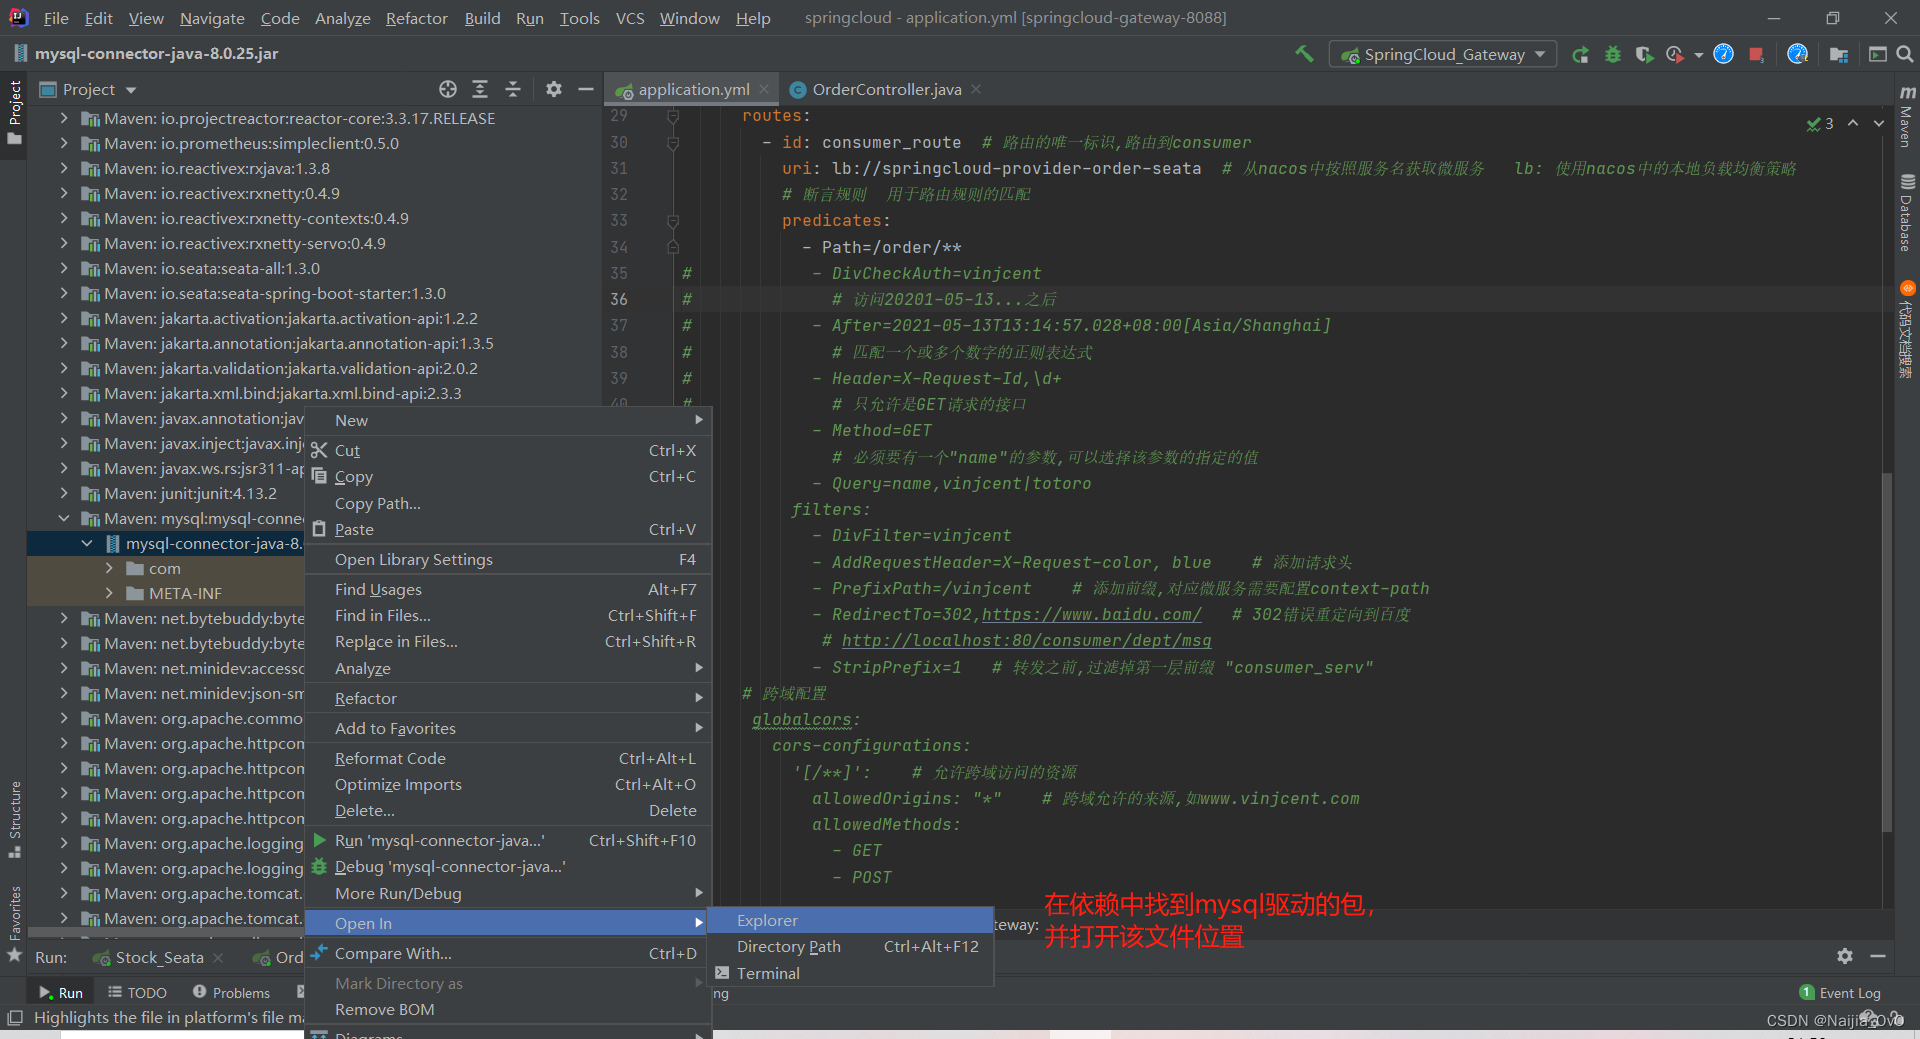Open Run panel gear settings
The image size is (1920, 1039).
point(1845,956)
